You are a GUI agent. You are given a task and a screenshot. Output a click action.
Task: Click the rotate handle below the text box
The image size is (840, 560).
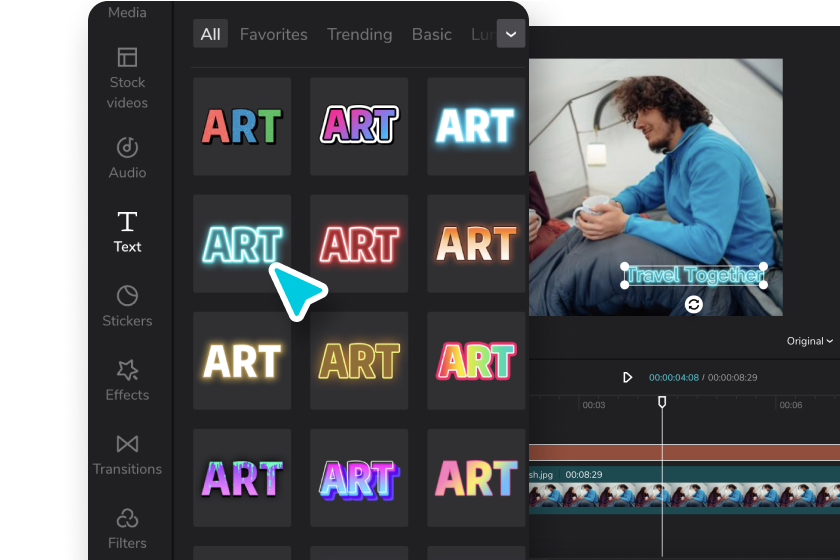694,304
